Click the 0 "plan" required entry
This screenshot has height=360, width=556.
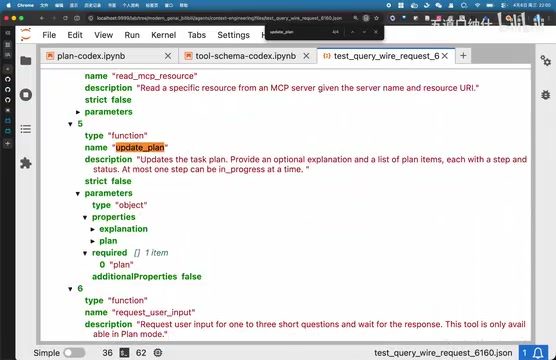tap(116, 265)
